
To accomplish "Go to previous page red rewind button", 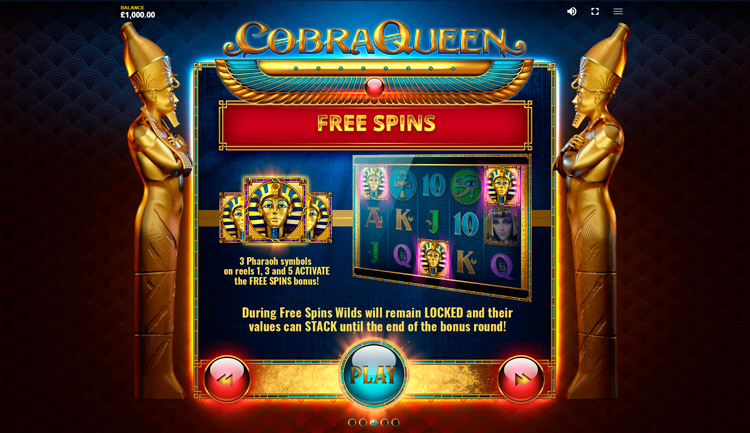I will coord(227,379).
